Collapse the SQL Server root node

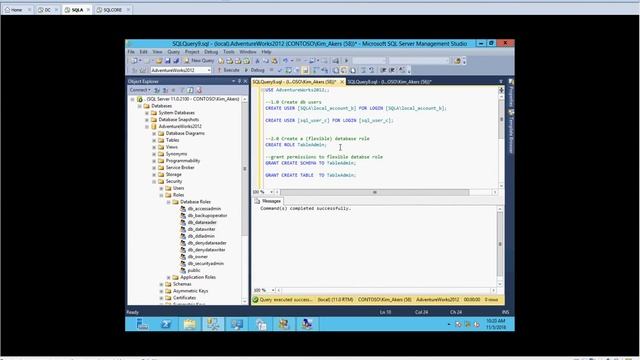tap(132, 99)
